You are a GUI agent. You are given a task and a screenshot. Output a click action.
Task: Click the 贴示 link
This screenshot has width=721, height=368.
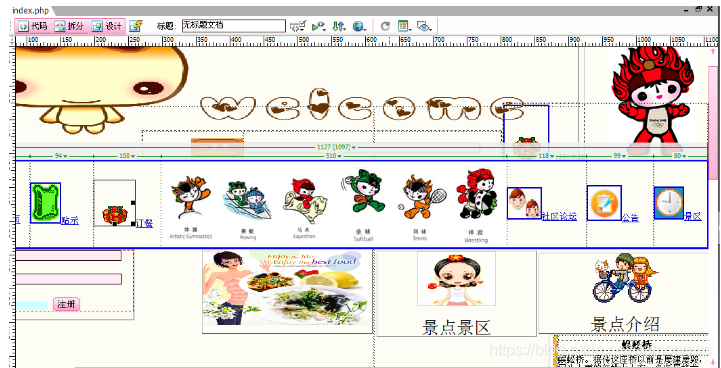(x=70, y=221)
